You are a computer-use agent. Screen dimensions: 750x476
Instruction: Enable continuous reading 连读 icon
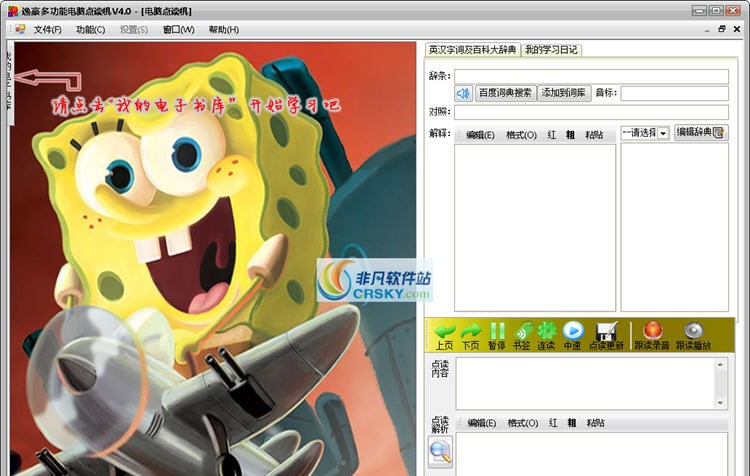click(546, 335)
